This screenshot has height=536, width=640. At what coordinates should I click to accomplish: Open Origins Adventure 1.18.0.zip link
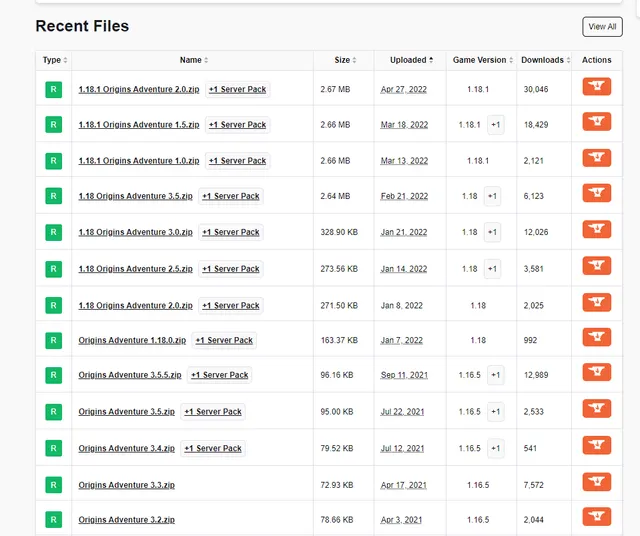(132, 340)
